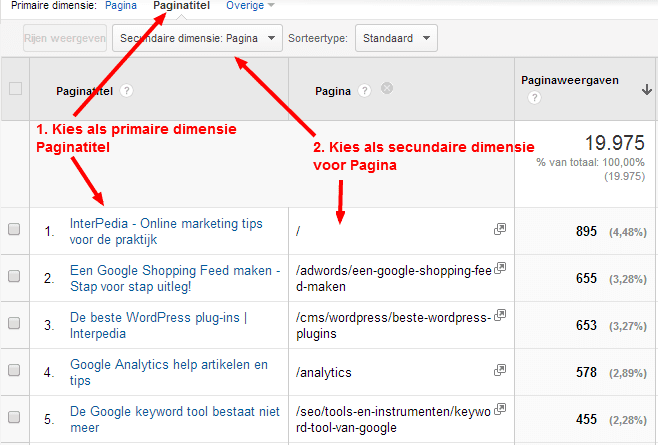Click the Primaire dimensie: label
Image resolution: width=658 pixels, height=445 pixels.
(53, 5)
